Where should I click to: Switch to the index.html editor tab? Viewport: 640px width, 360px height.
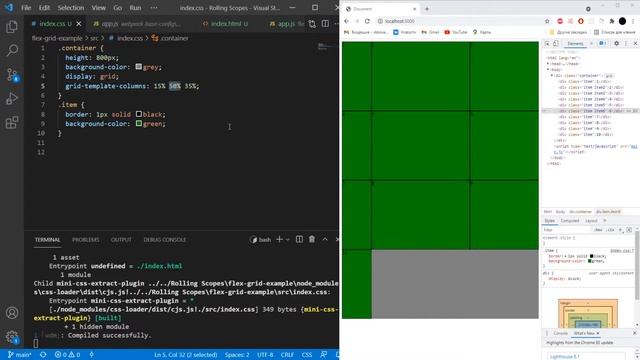[x=225, y=24]
